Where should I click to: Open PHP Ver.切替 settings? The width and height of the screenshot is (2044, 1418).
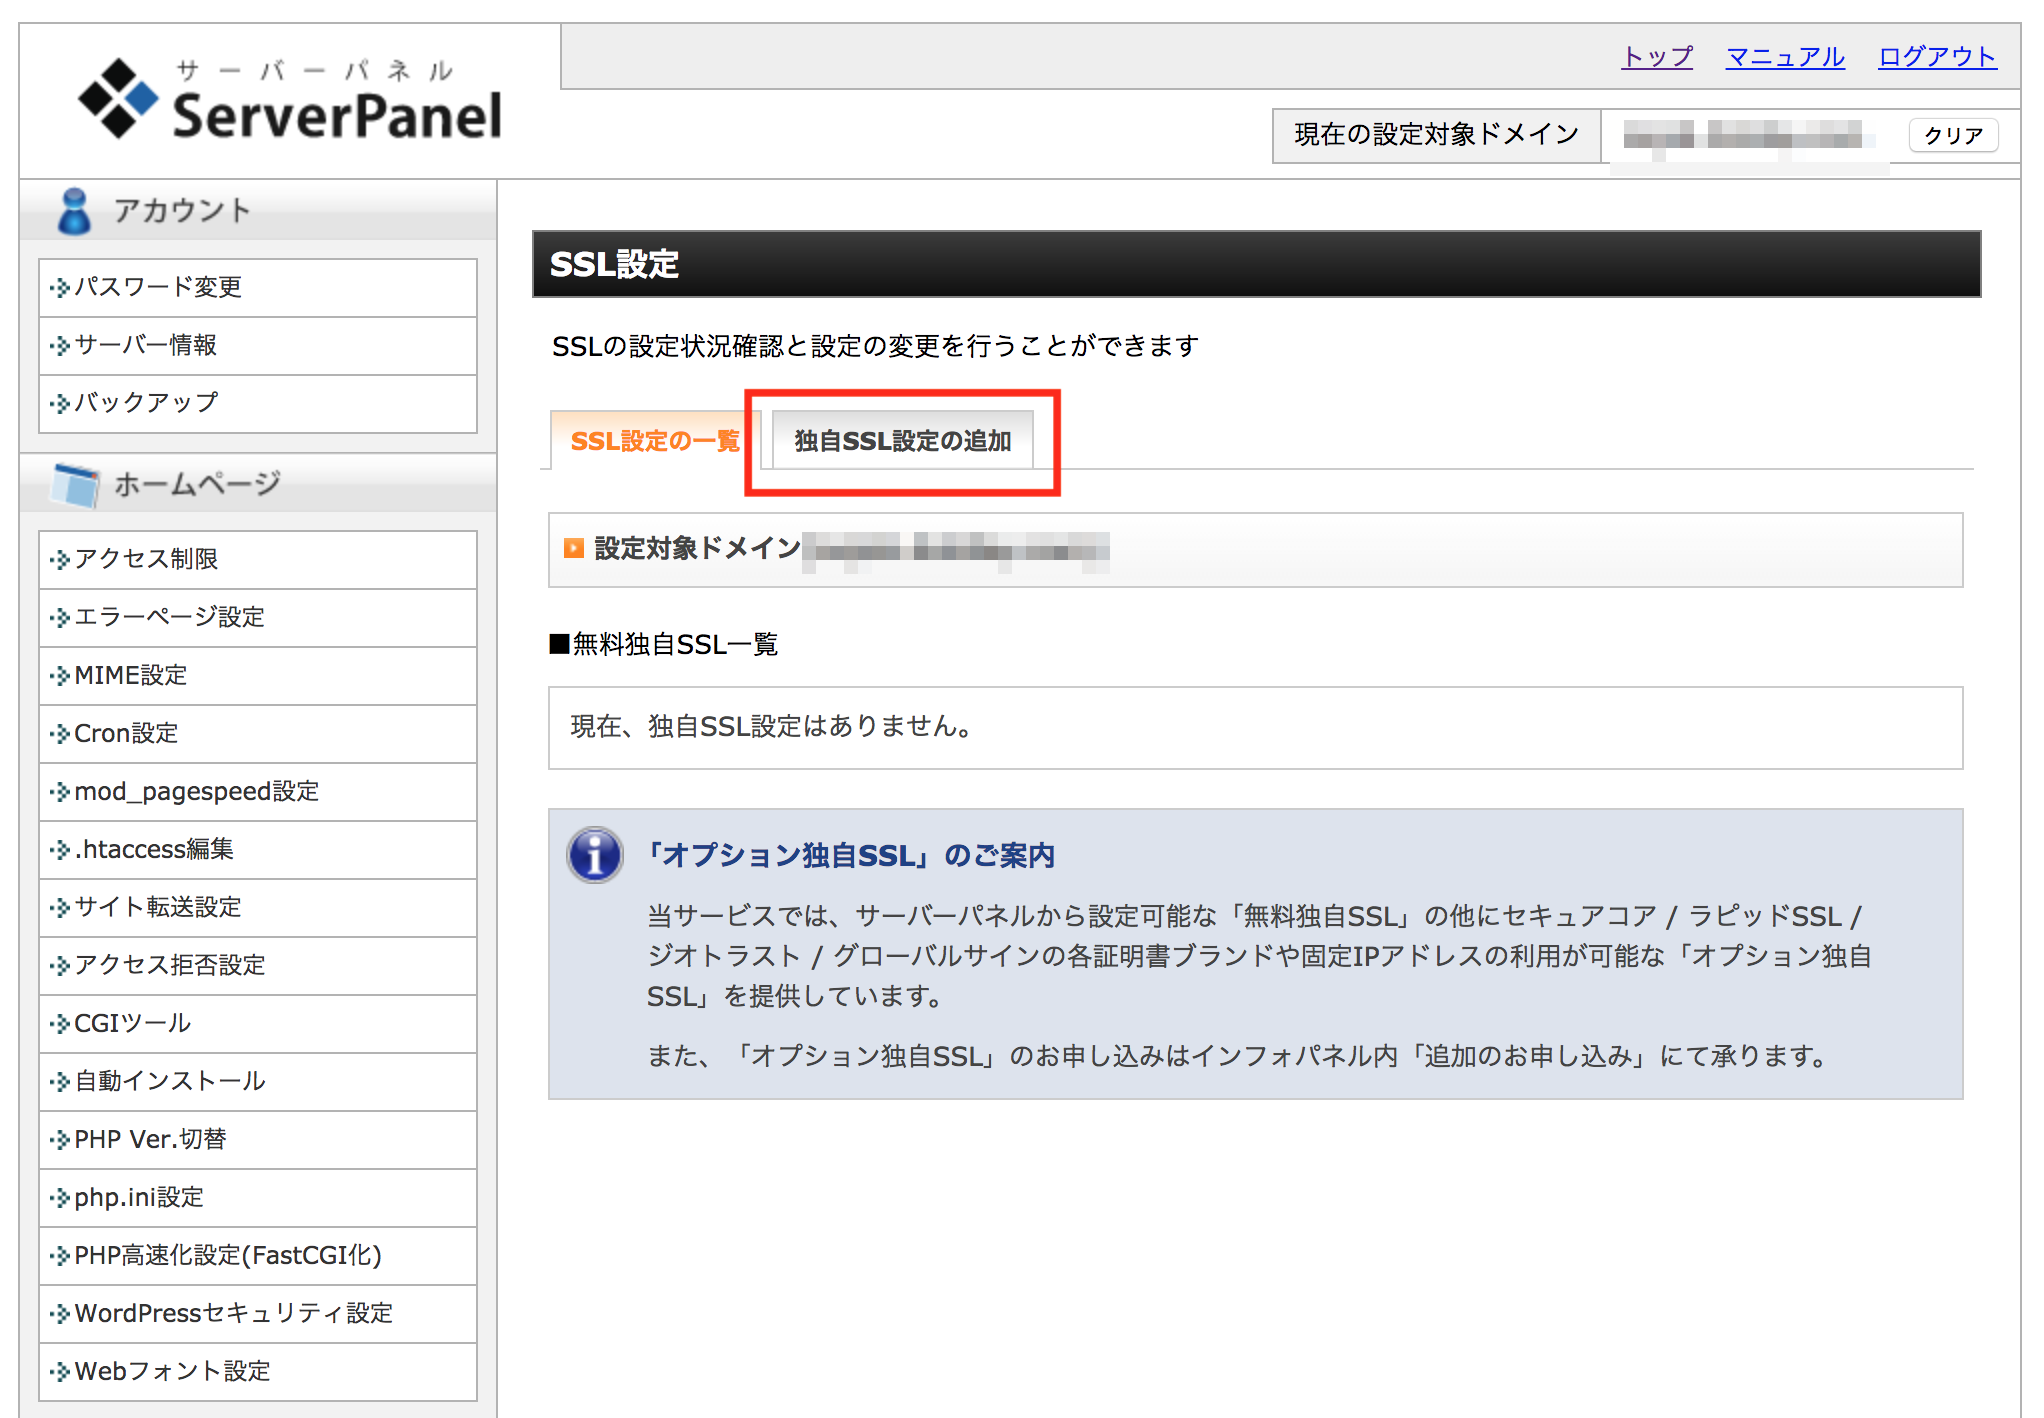coord(149,1139)
